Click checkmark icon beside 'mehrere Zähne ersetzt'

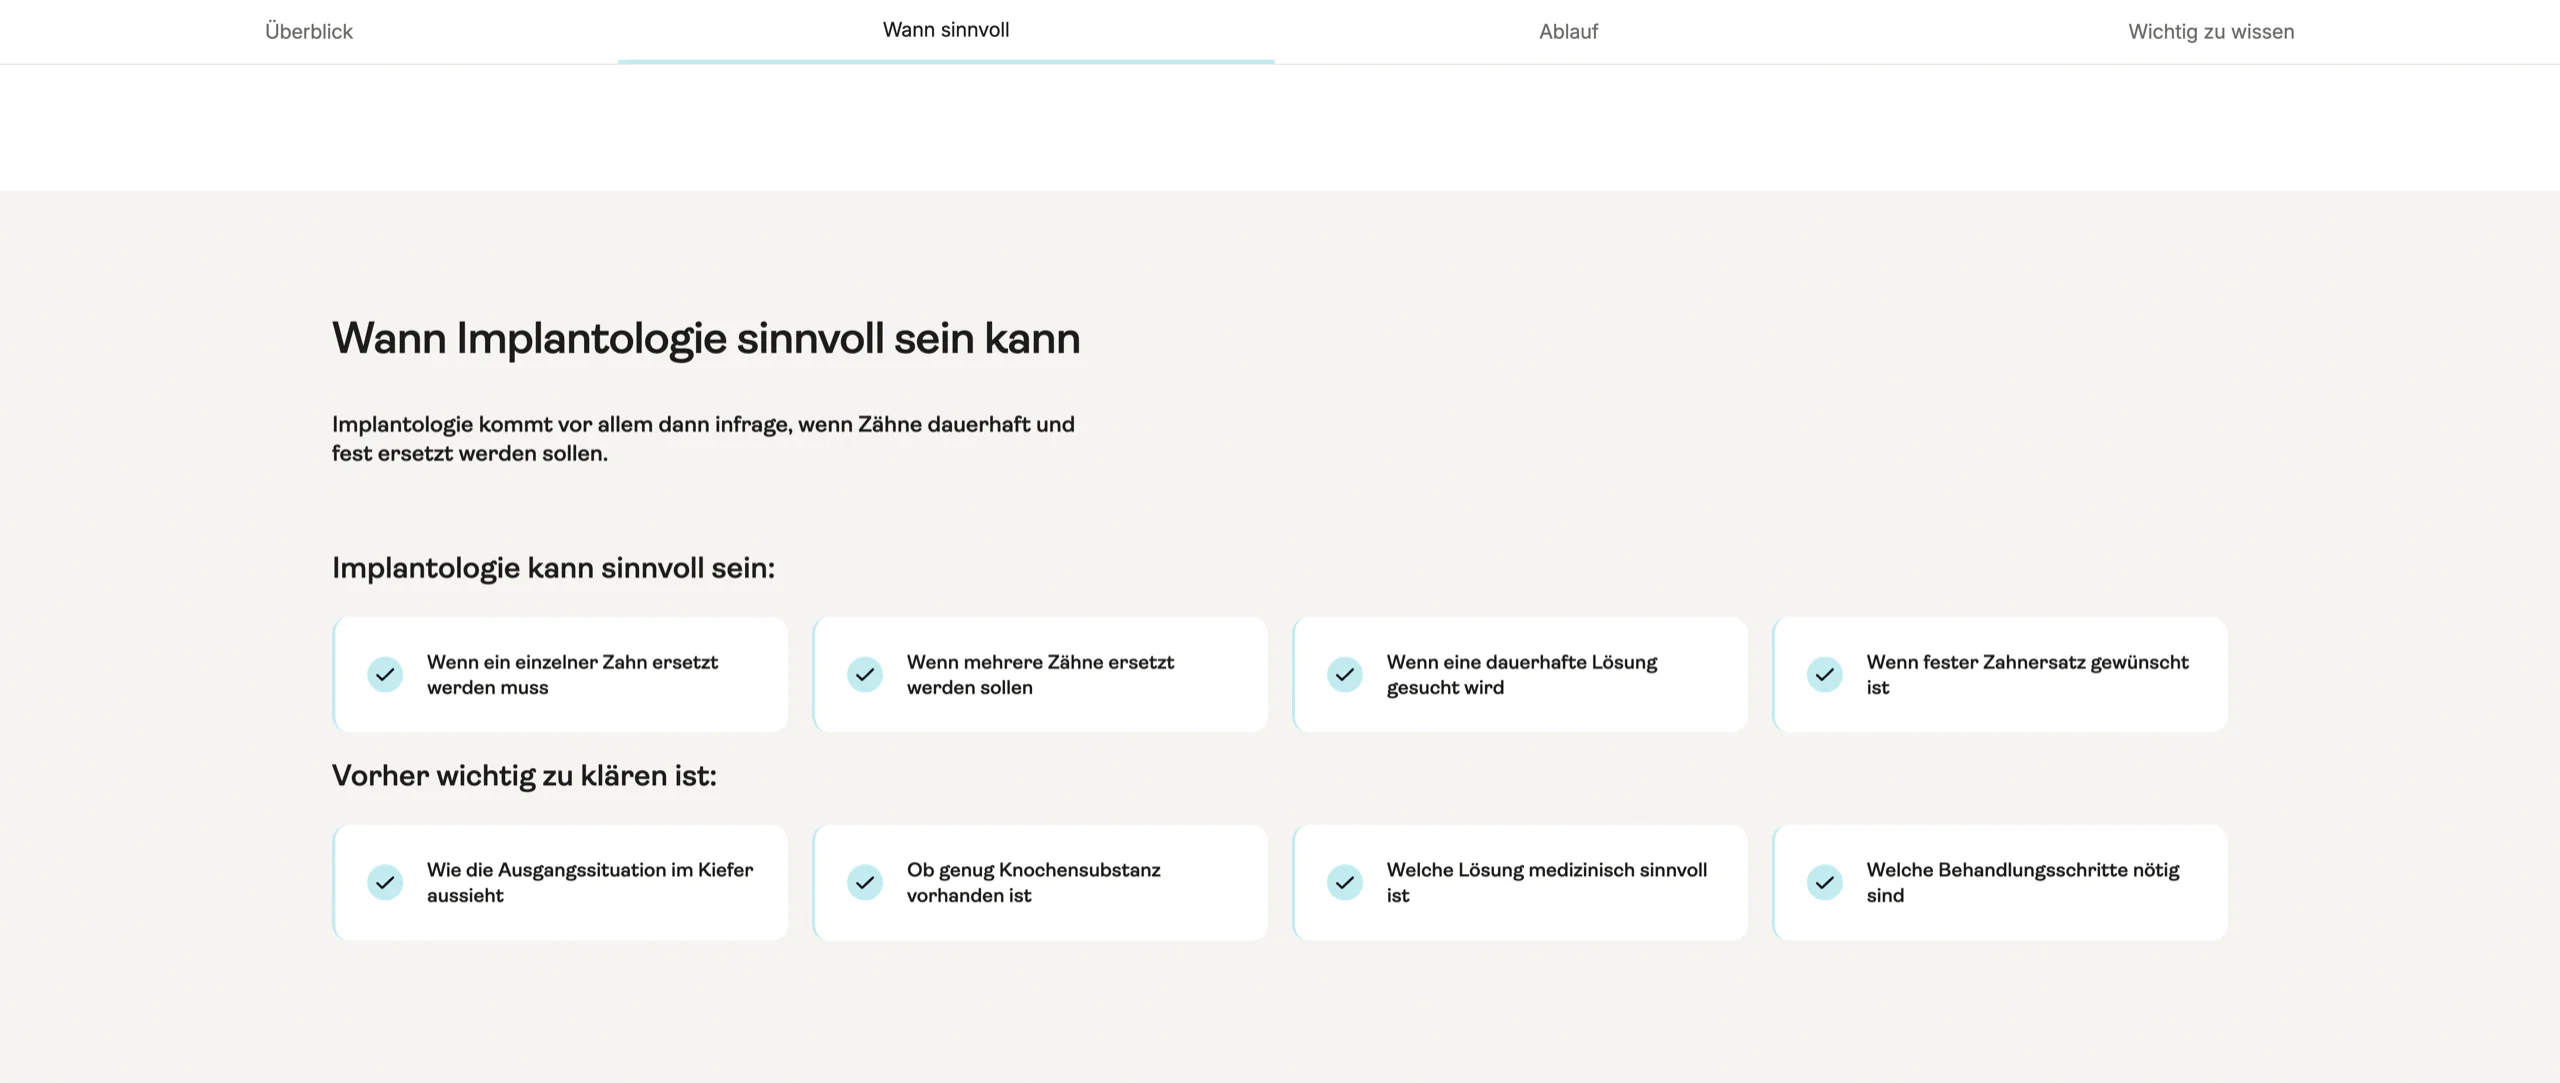point(865,675)
